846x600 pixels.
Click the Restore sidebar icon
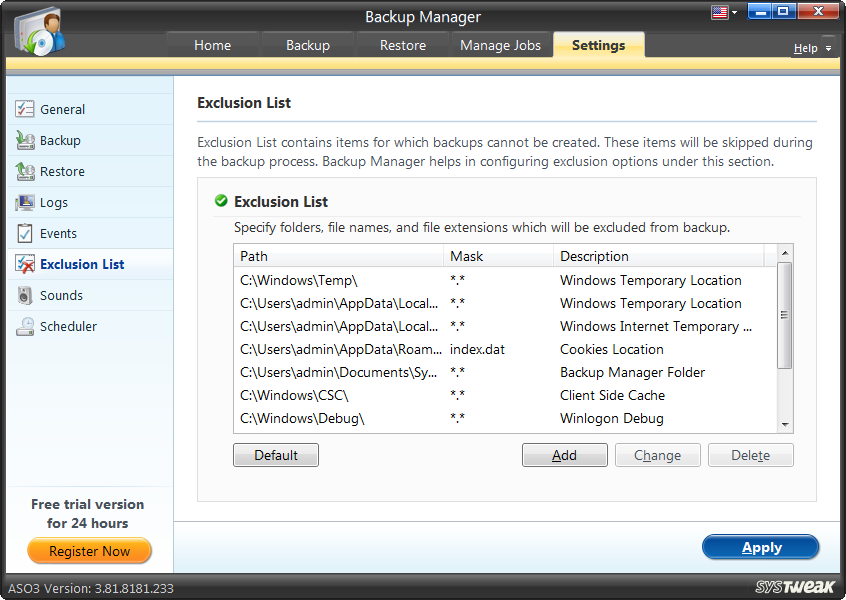tap(24, 171)
